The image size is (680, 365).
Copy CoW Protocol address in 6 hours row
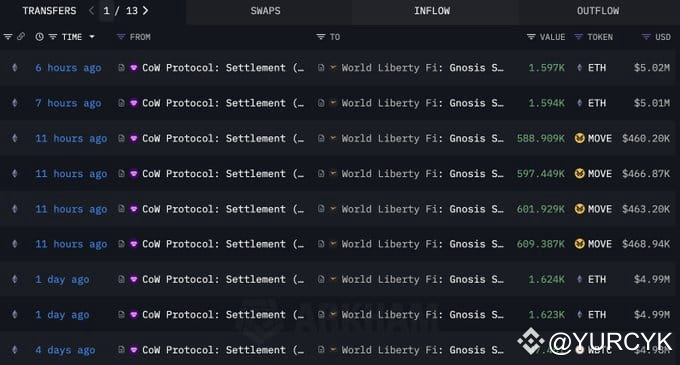tap(121, 68)
